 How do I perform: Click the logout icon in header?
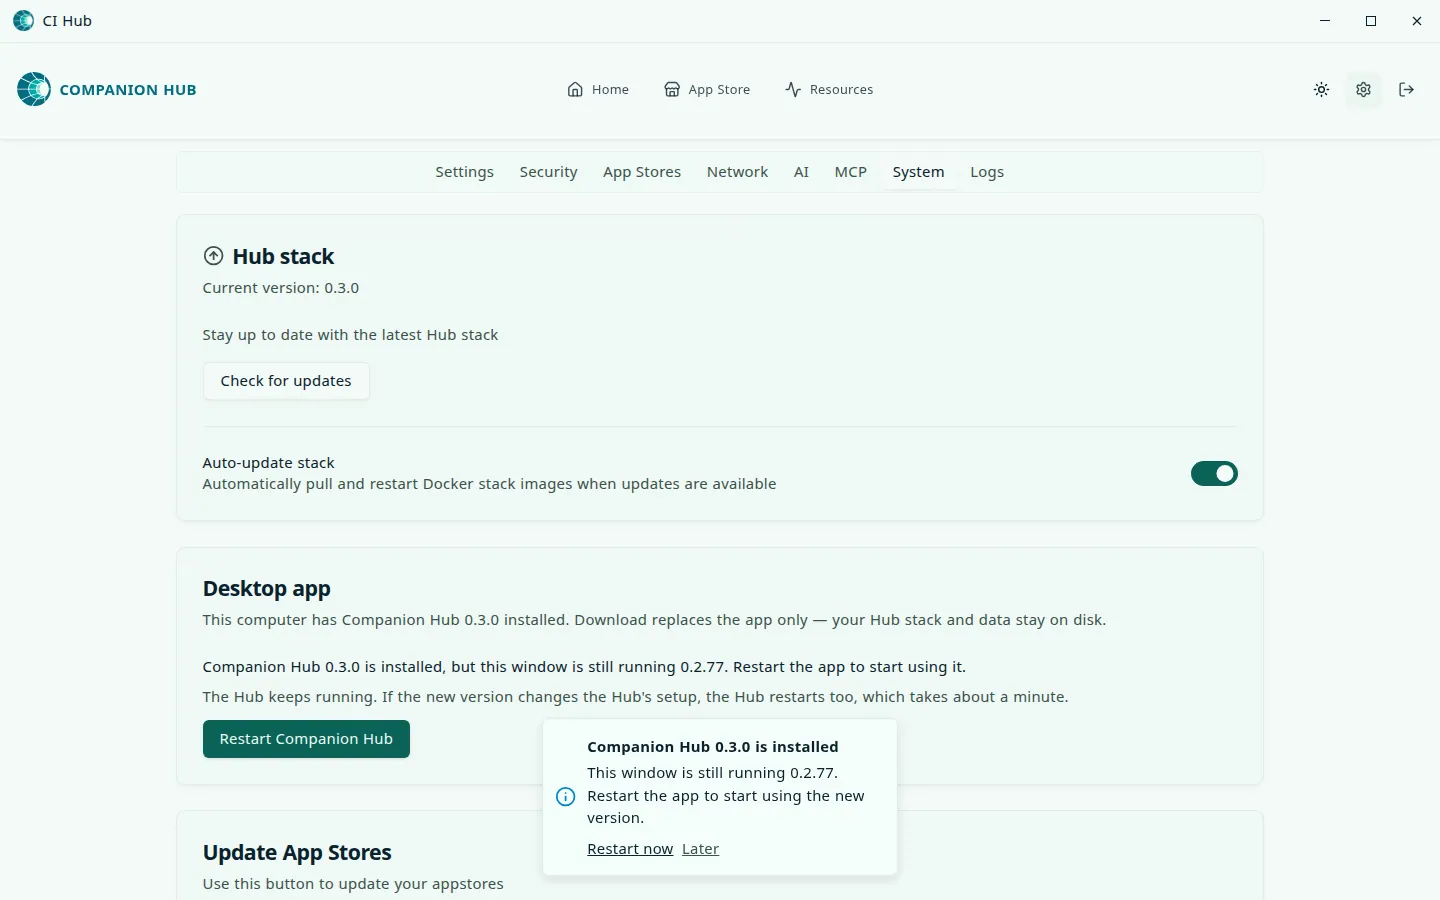pos(1406,89)
